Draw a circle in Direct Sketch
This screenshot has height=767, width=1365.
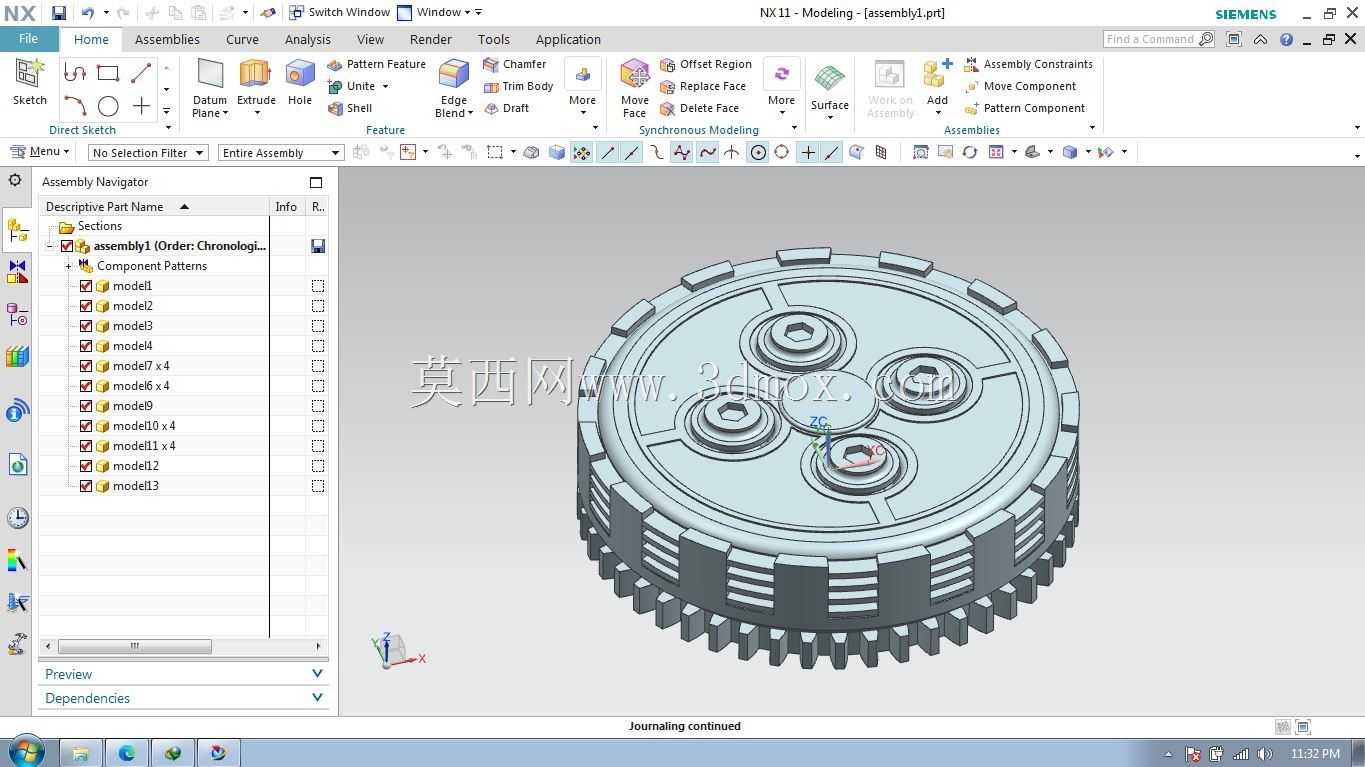pos(108,105)
